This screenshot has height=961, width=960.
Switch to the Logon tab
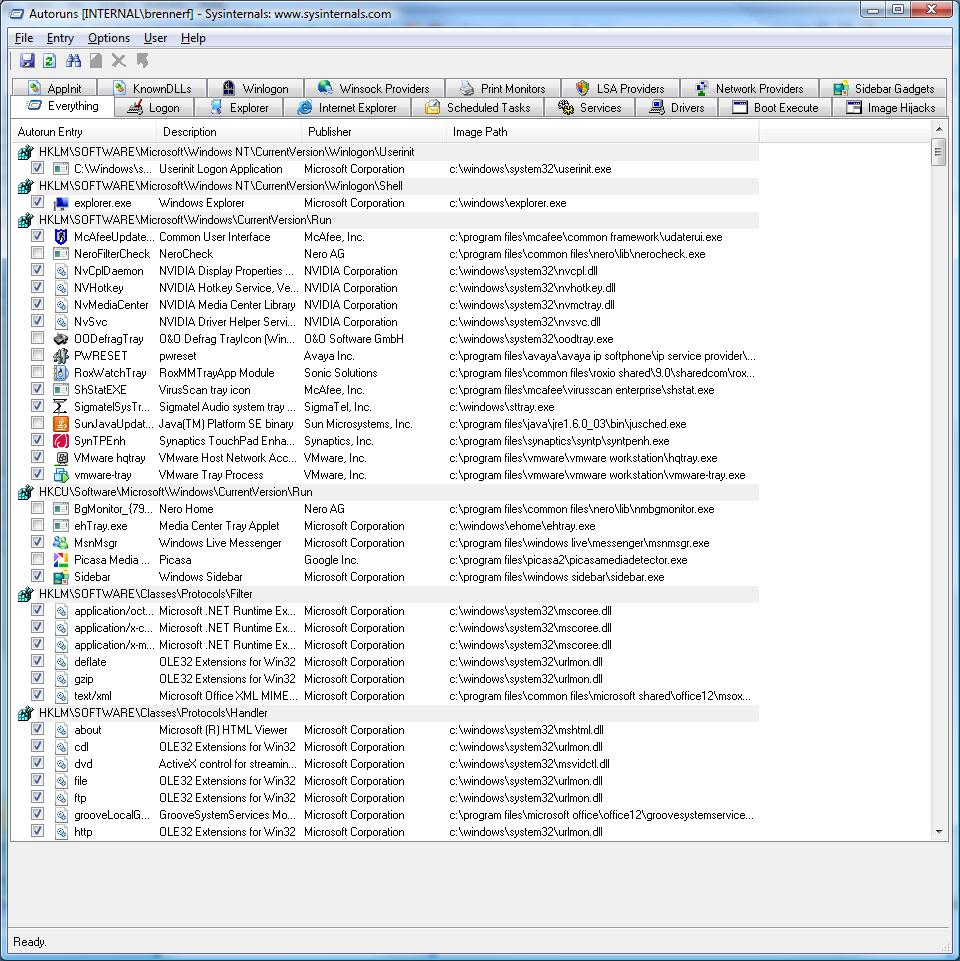click(154, 108)
